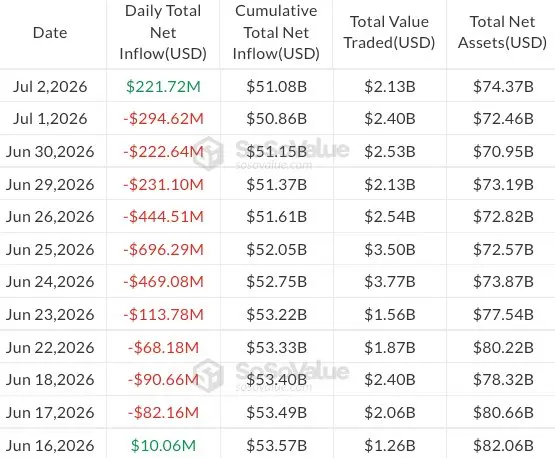Select the Daily Total Net Inflow header

point(163,33)
